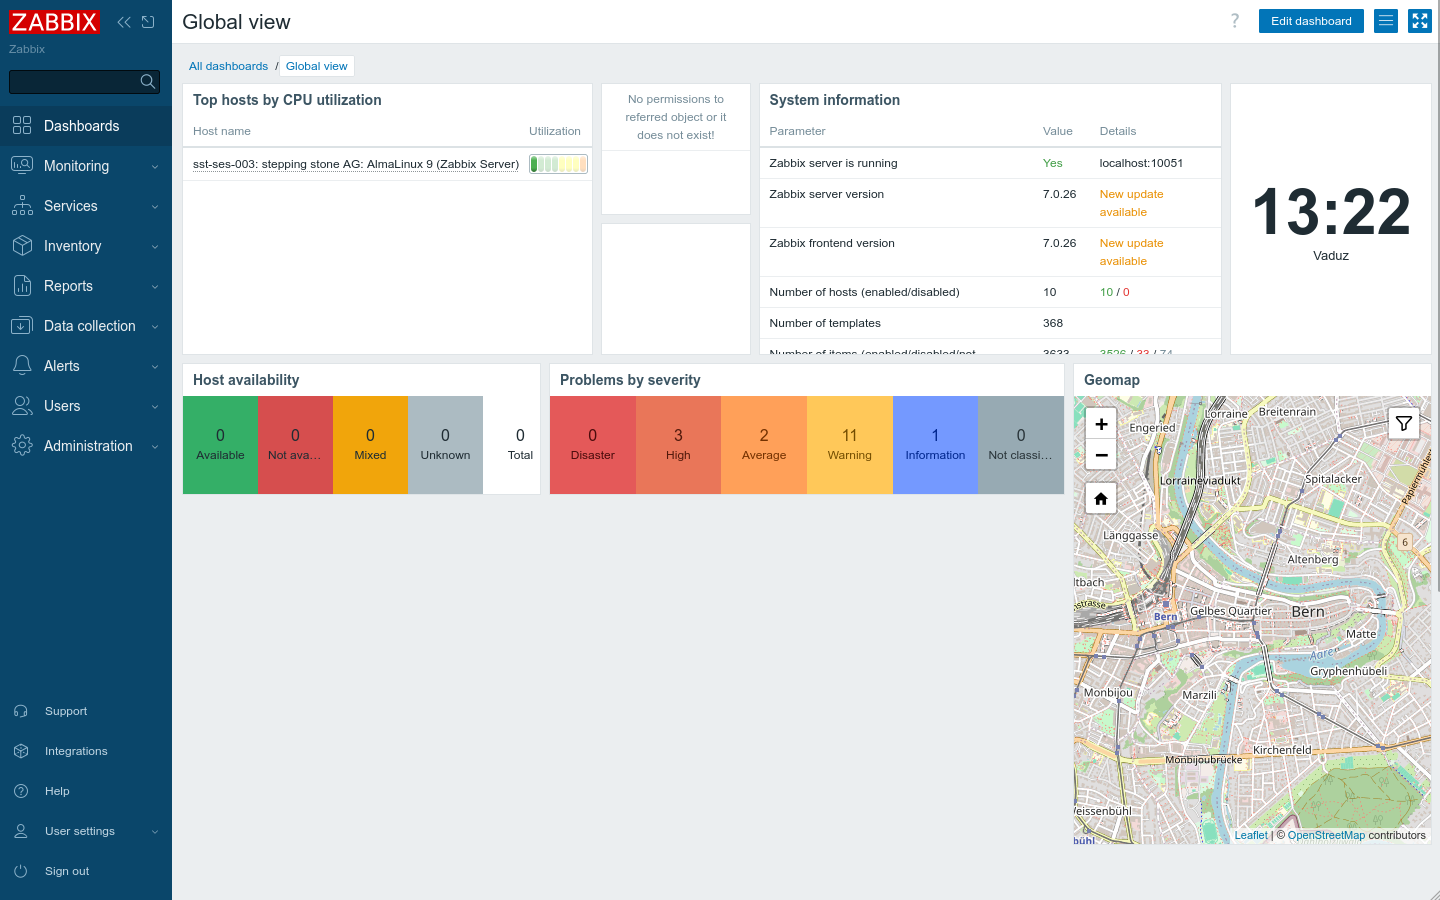Image resolution: width=1440 pixels, height=900 pixels.
Task: Zoom in on the Geomap
Action: coord(1101,424)
